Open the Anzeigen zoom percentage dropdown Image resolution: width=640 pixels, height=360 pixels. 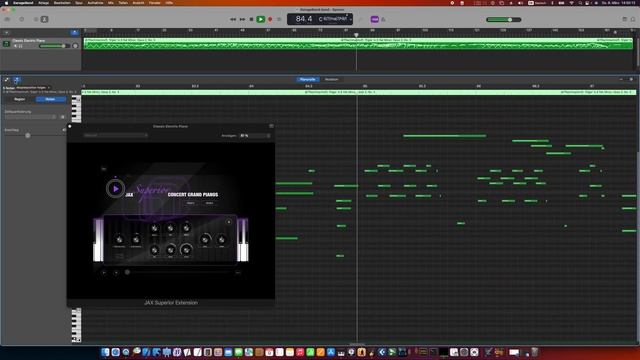(x=255, y=136)
